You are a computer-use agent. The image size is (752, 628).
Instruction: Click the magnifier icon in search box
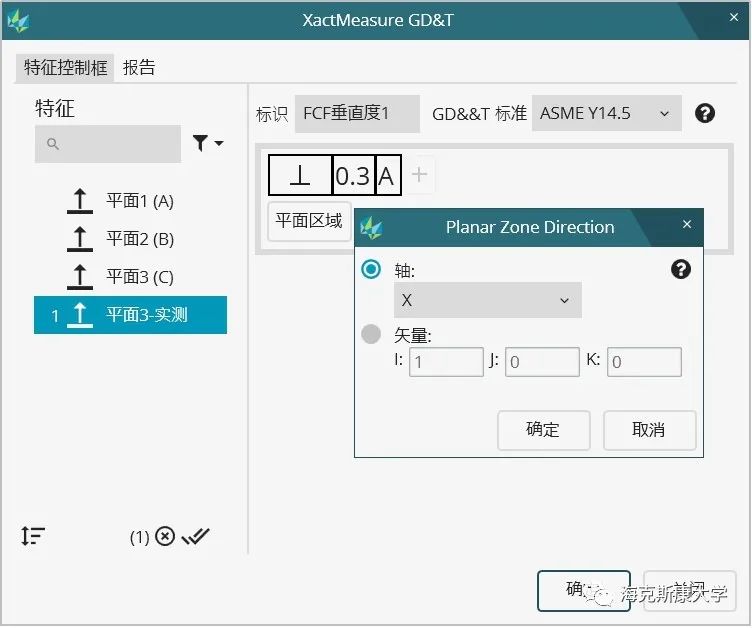(x=53, y=144)
